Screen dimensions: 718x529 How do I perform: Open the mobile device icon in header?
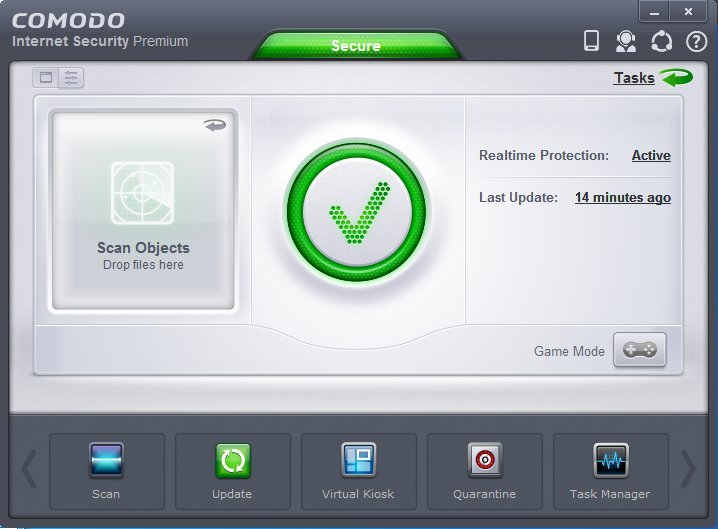(x=591, y=41)
